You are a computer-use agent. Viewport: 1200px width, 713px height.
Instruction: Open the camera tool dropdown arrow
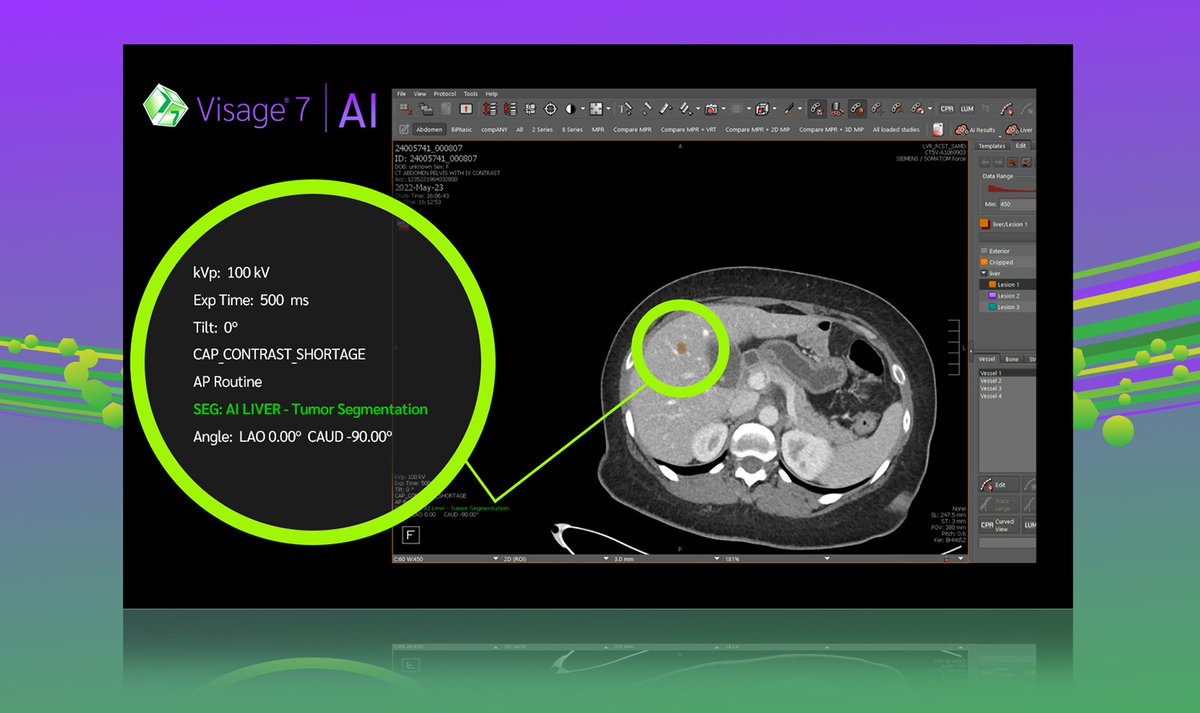coord(723,109)
